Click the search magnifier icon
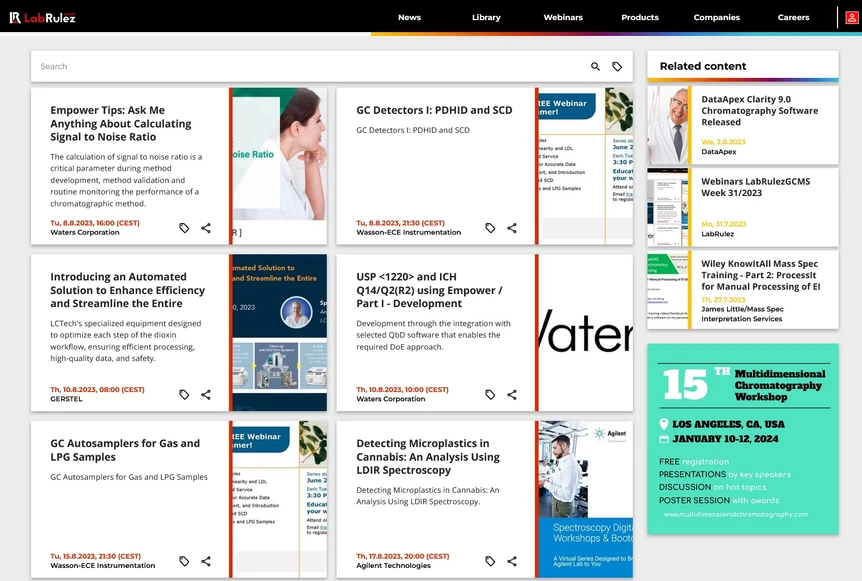862x581 pixels. coord(595,67)
